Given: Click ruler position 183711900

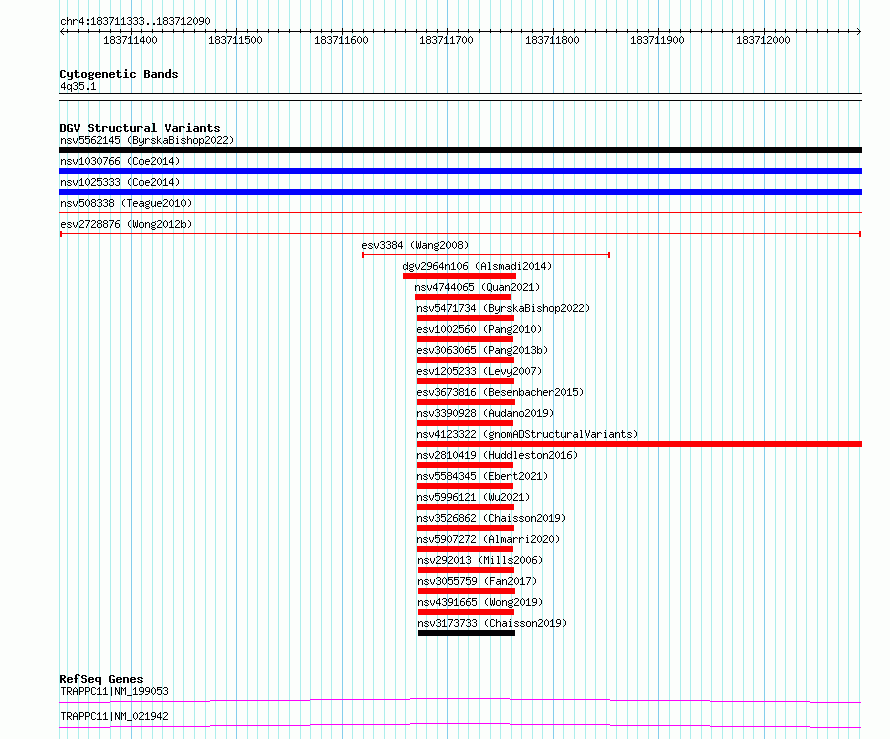Looking at the screenshot, I should (x=658, y=40).
